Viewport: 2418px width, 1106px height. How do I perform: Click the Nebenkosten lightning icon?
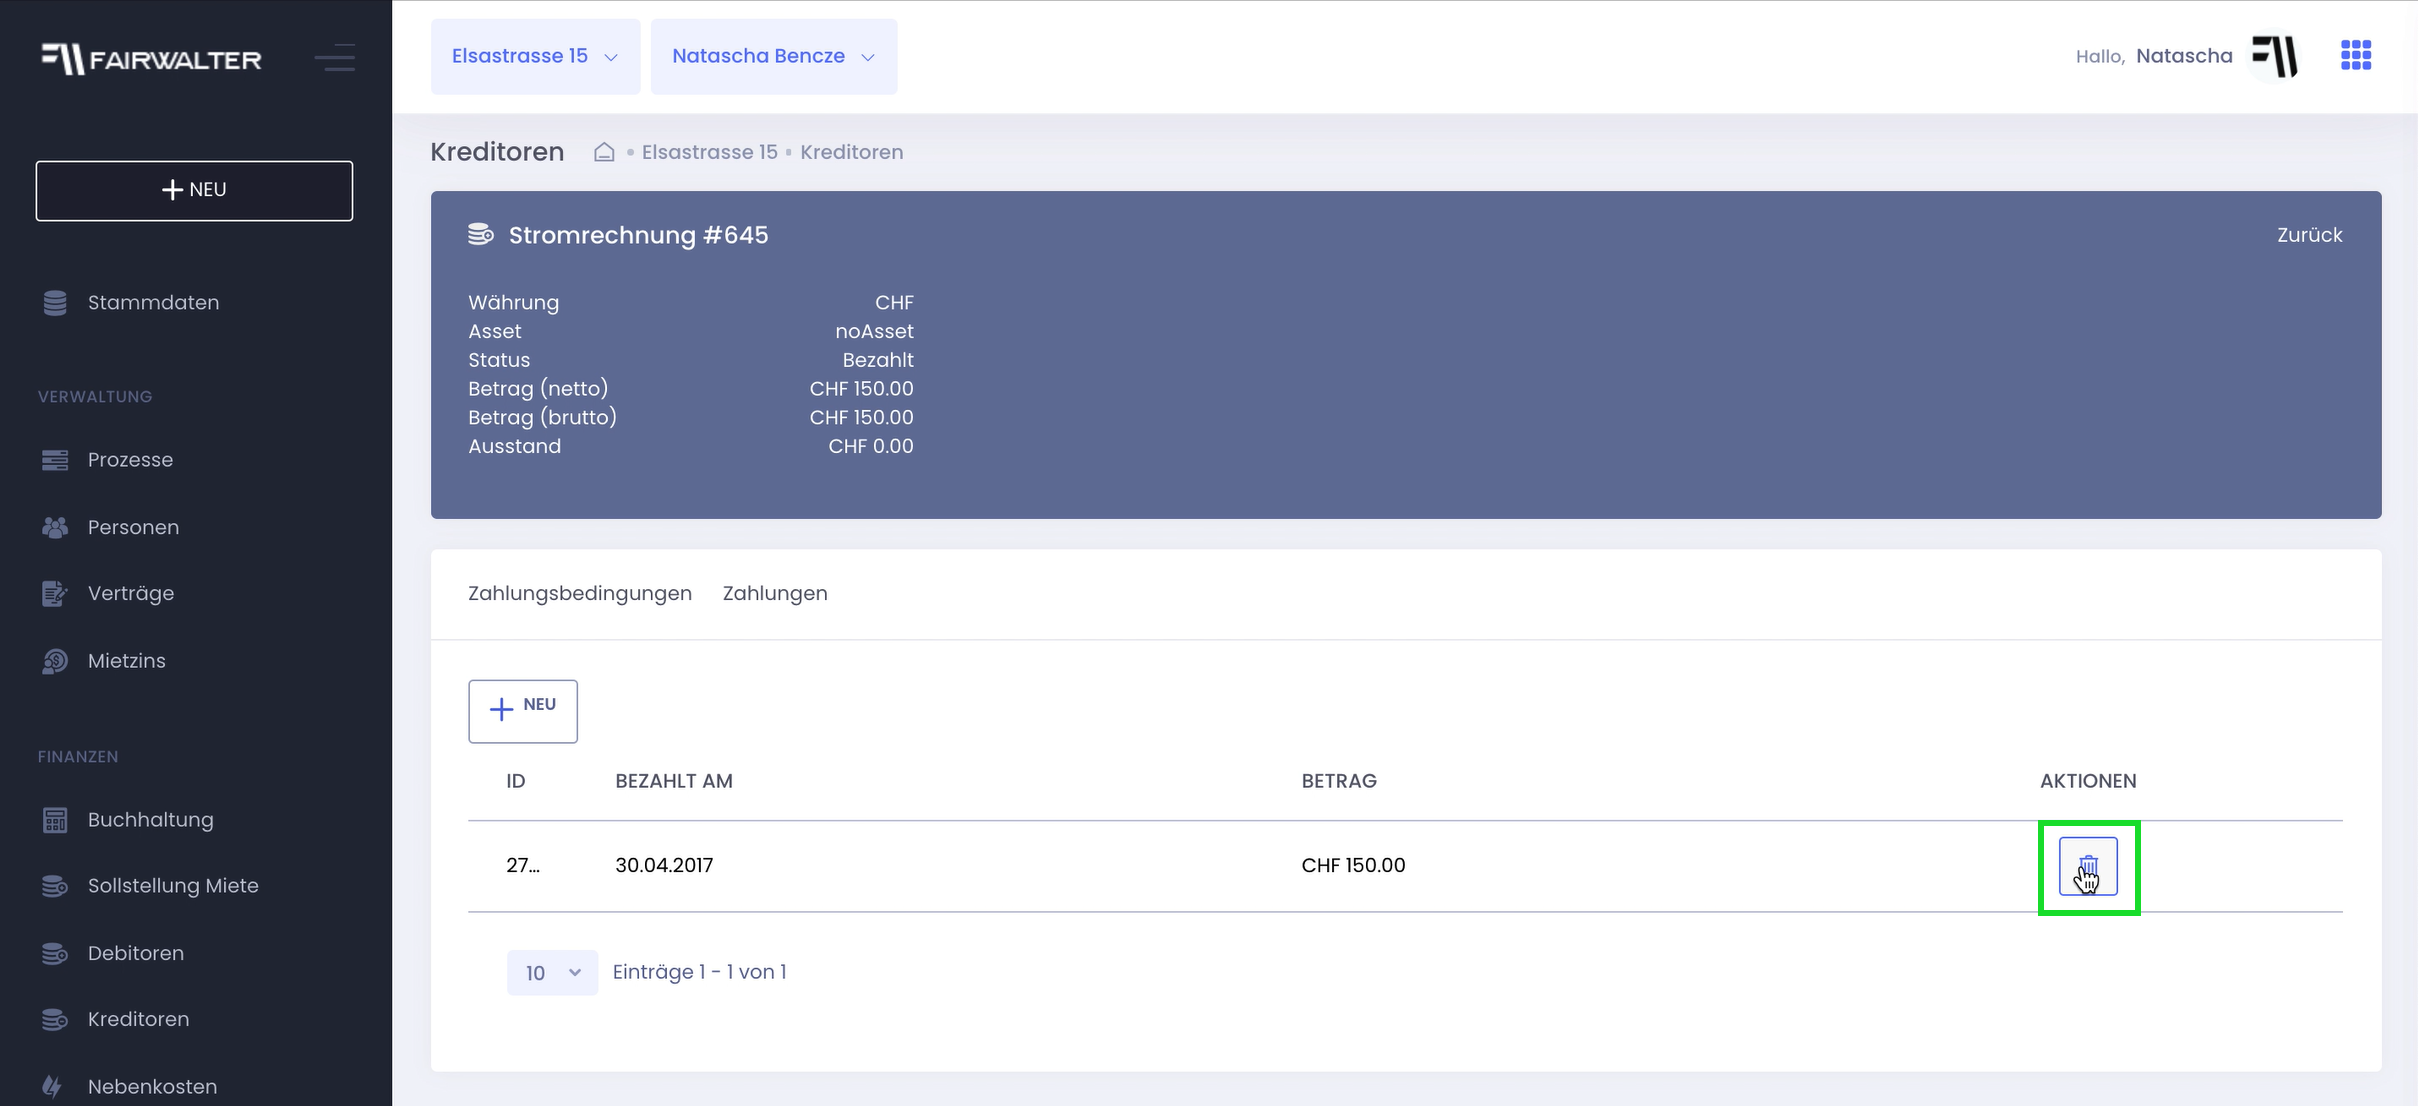[x=53, y=1086]
